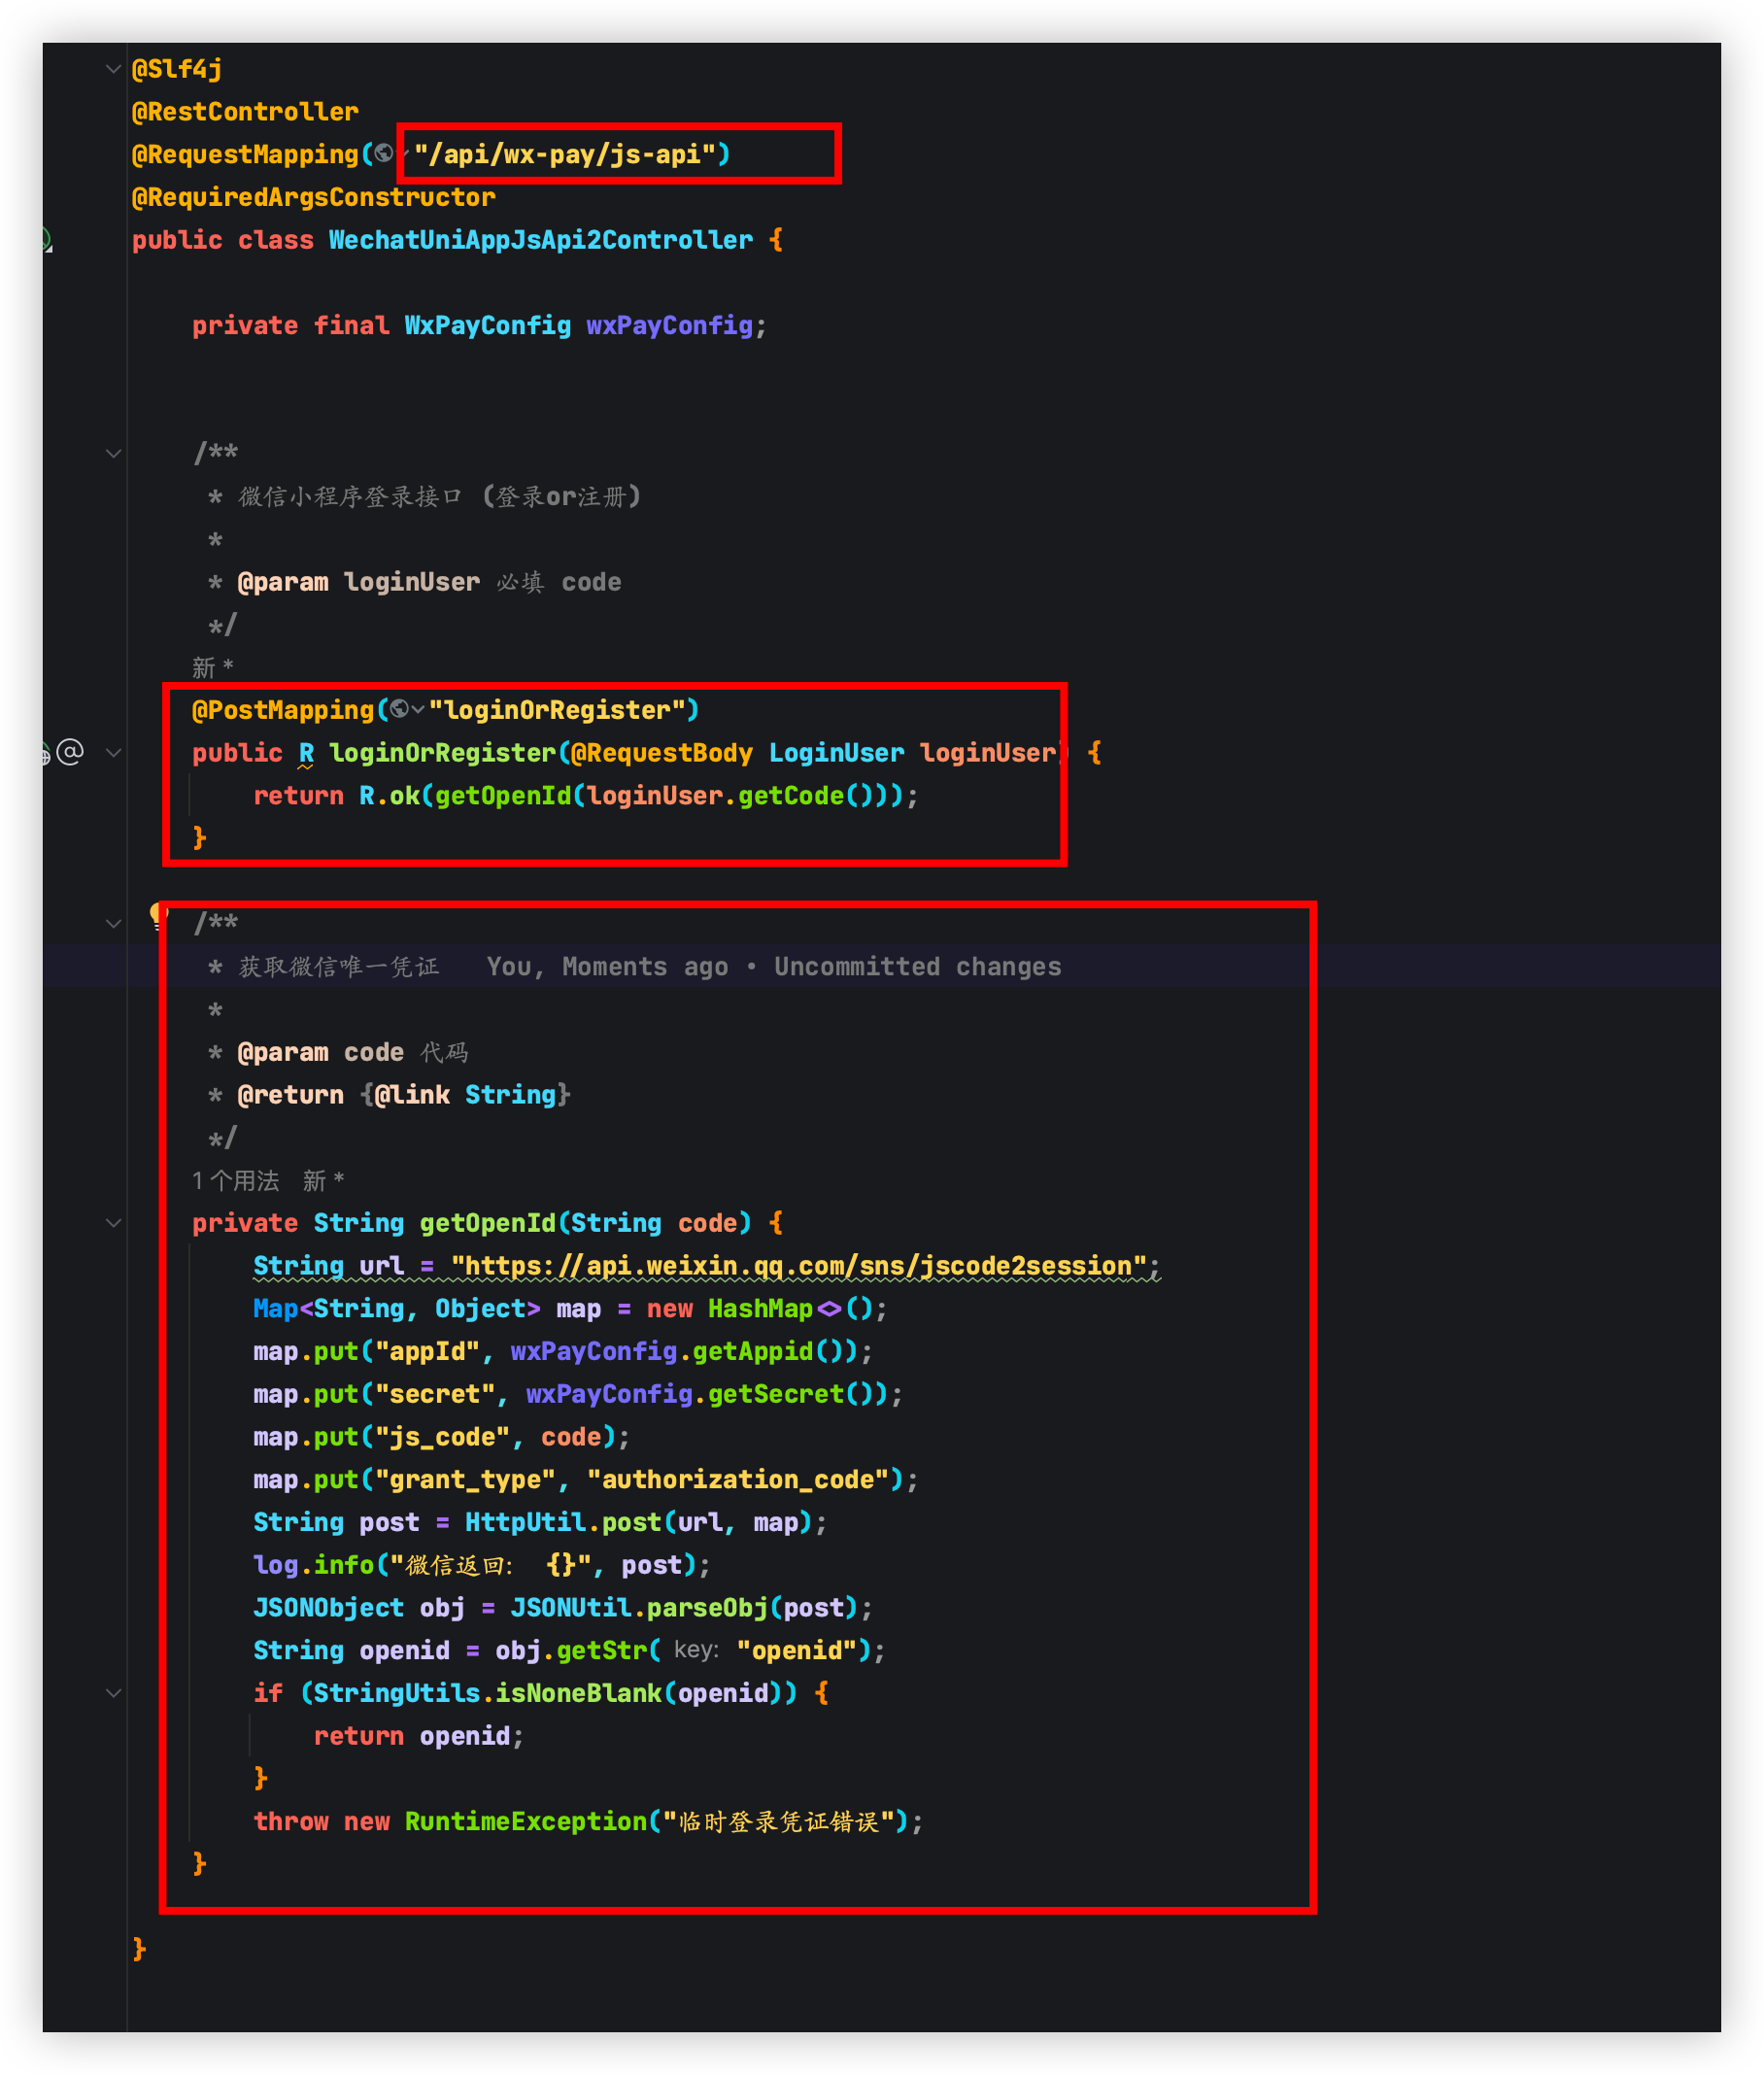Open the URL dropdown arrow in @PostMapping
Viewport: 1764px width, 2075px height.
[418, 709]
